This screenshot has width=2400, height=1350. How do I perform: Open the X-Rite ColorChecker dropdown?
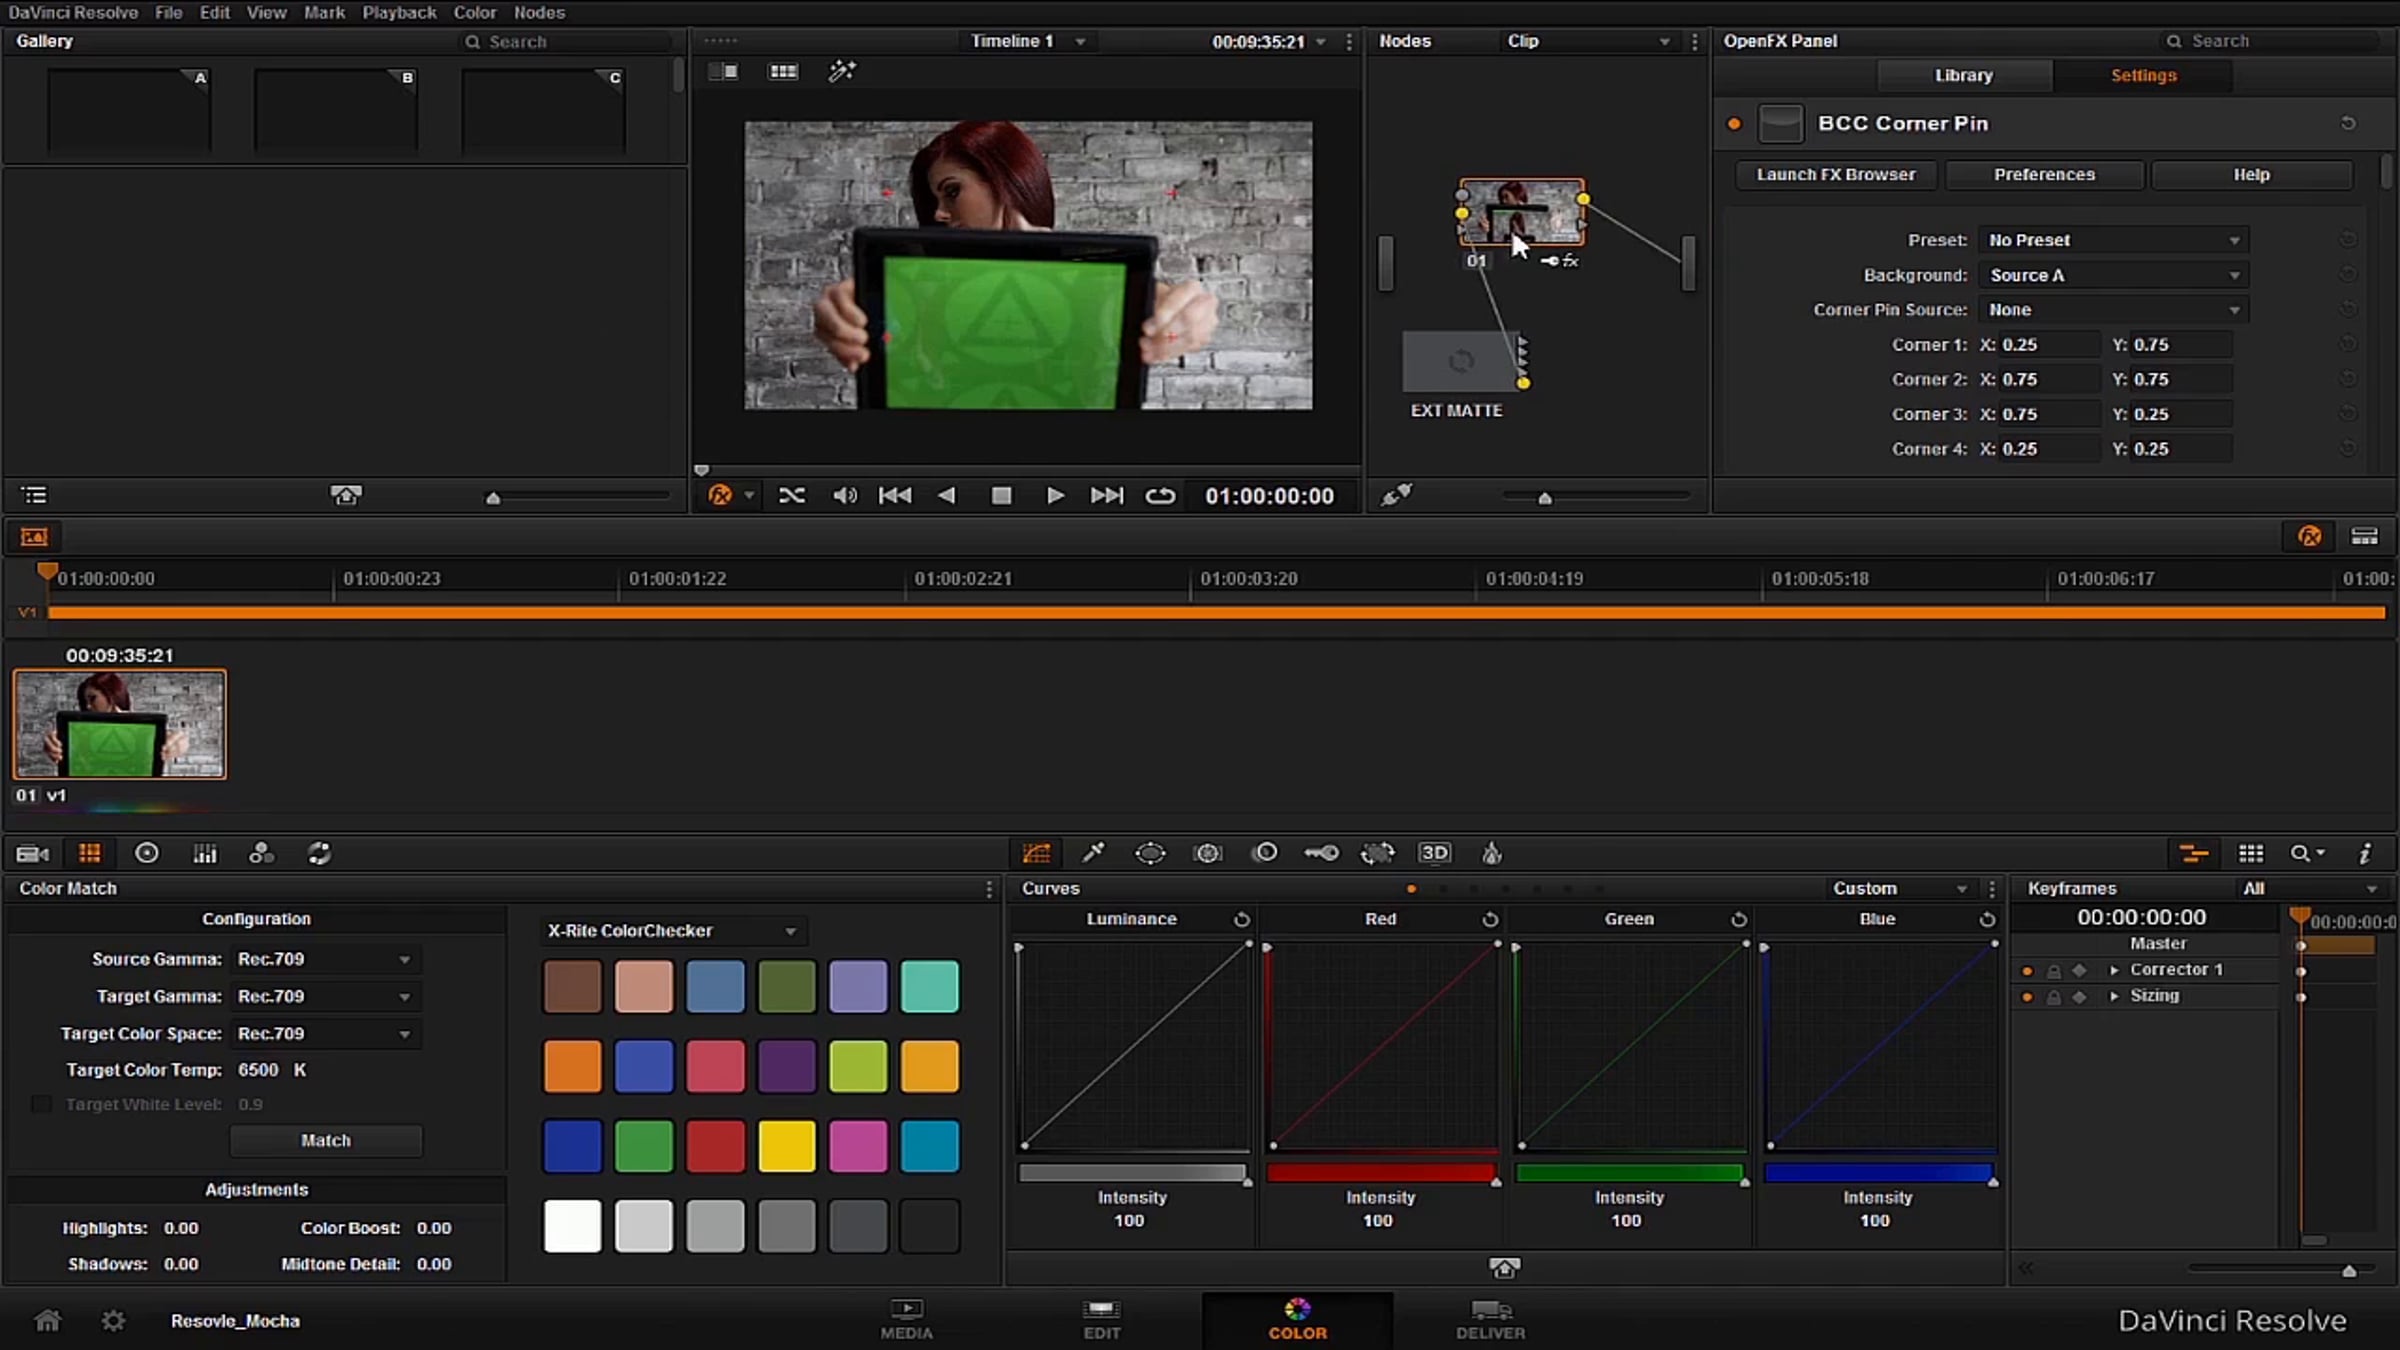point(672,931)
